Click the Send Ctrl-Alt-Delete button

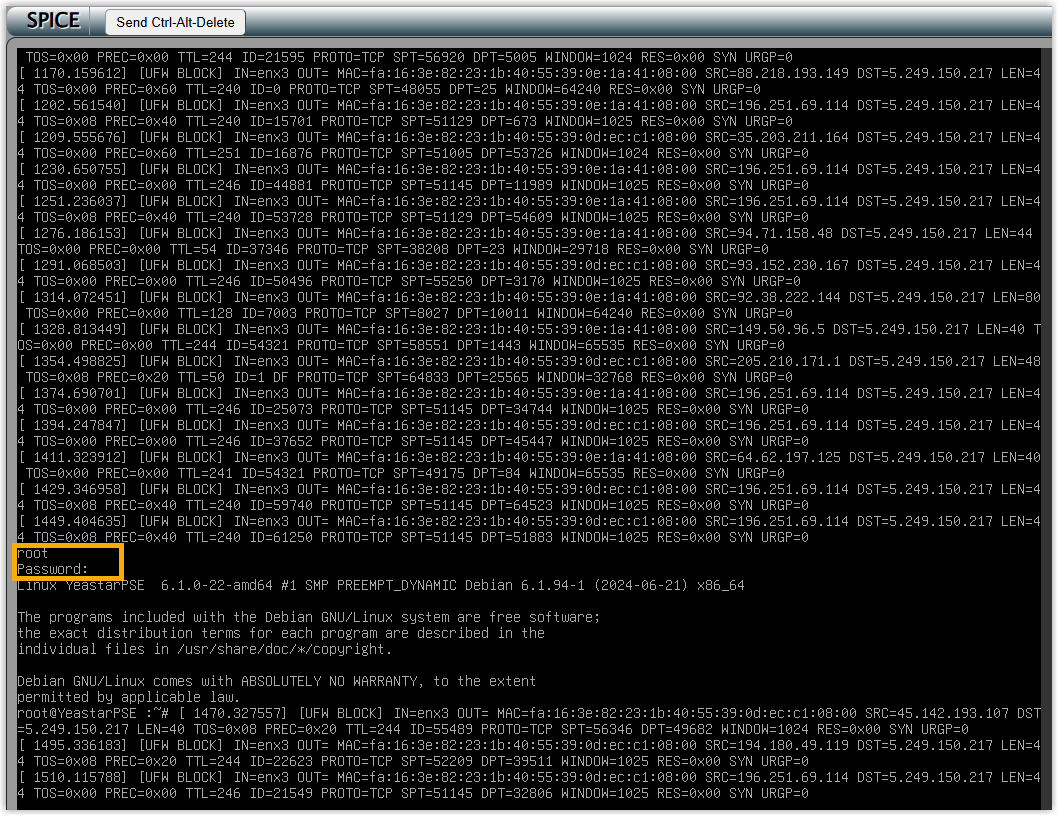pos(175,22)
